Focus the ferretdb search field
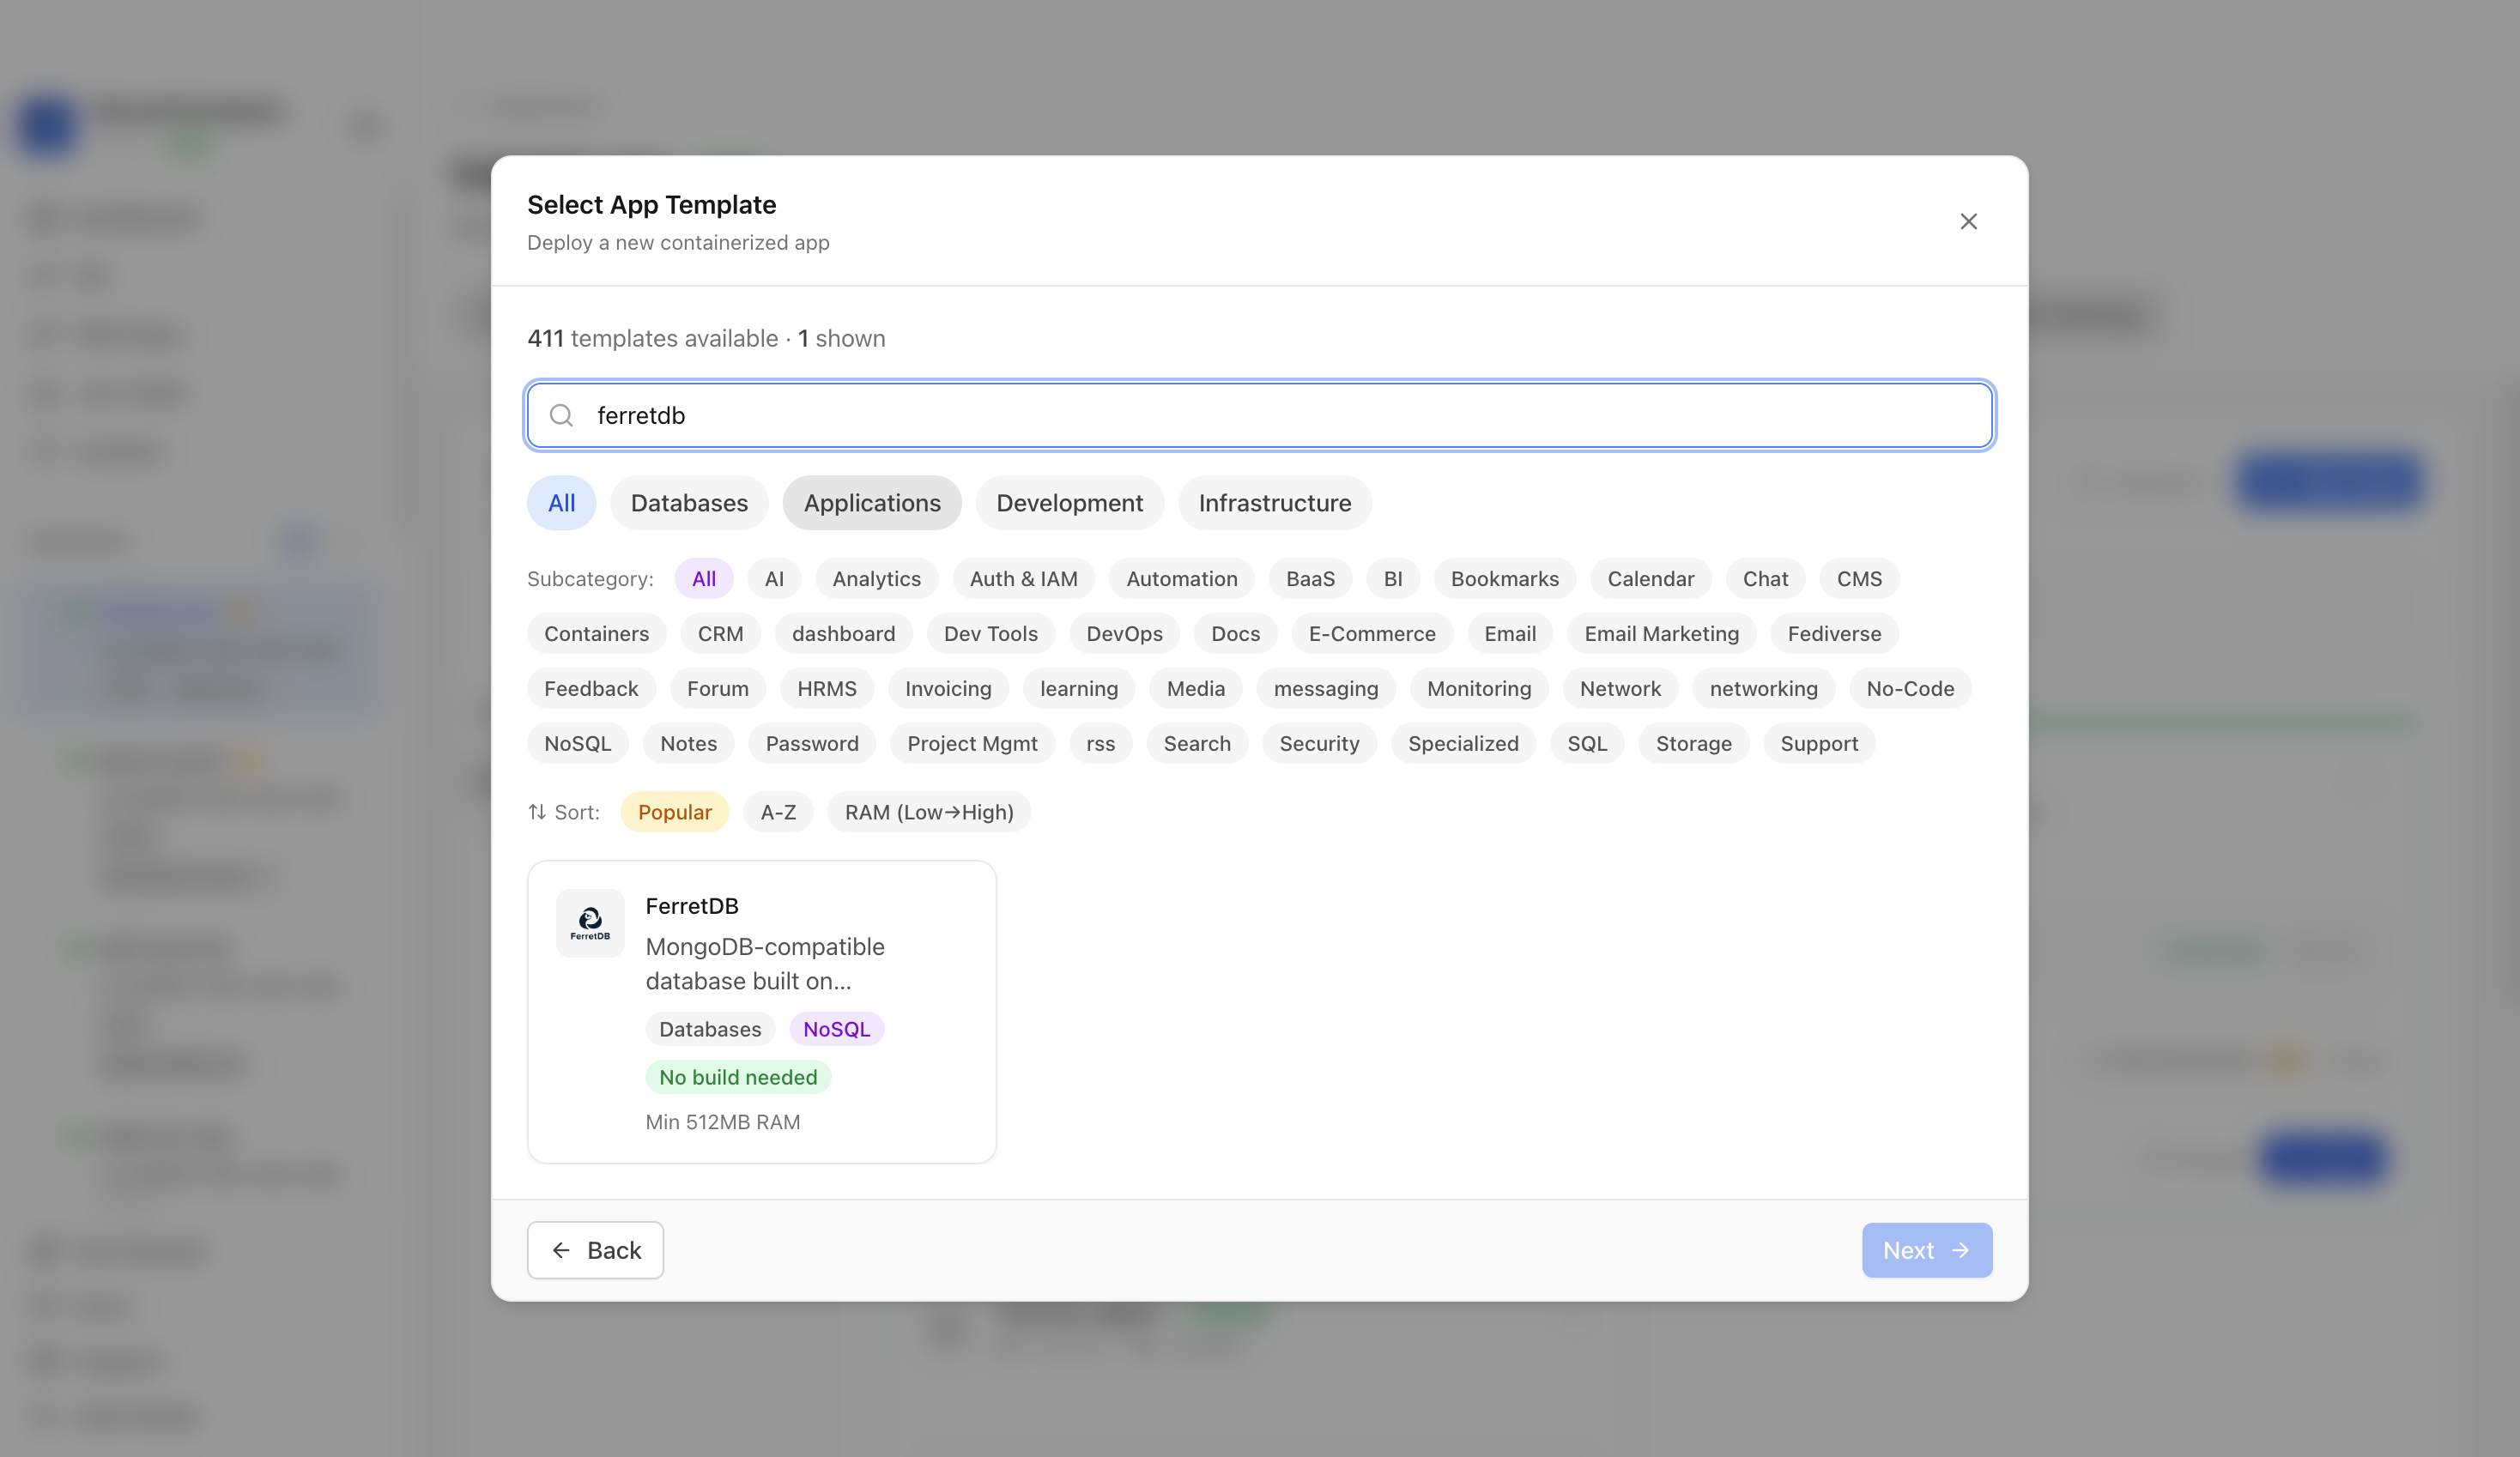 (1260, 415)
